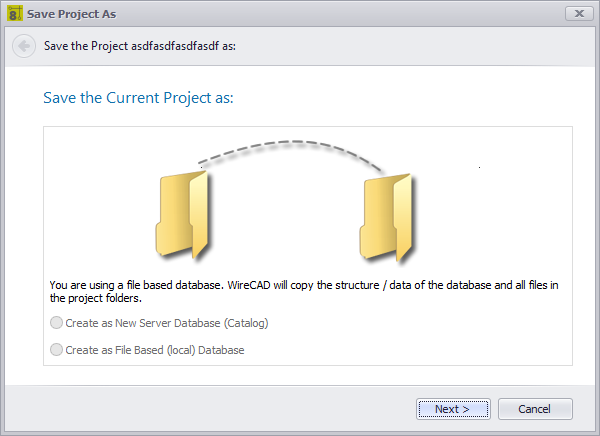600x436 pixels.
Task: Click the 'Create as New Server Database (Catalog)' label
Action: click(x=167, y=323)
